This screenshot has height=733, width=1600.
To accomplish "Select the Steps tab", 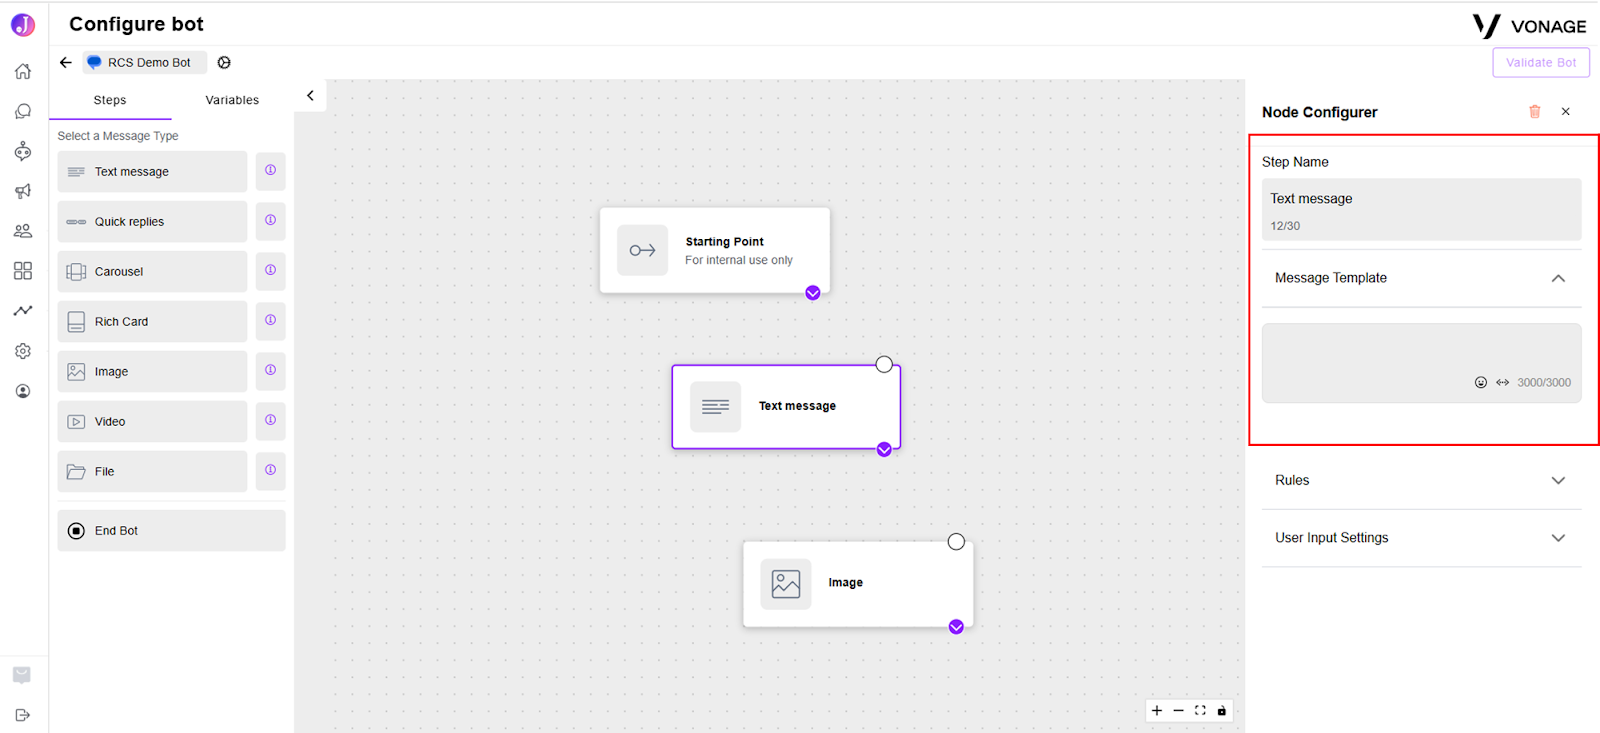I will tap(110, 100).
